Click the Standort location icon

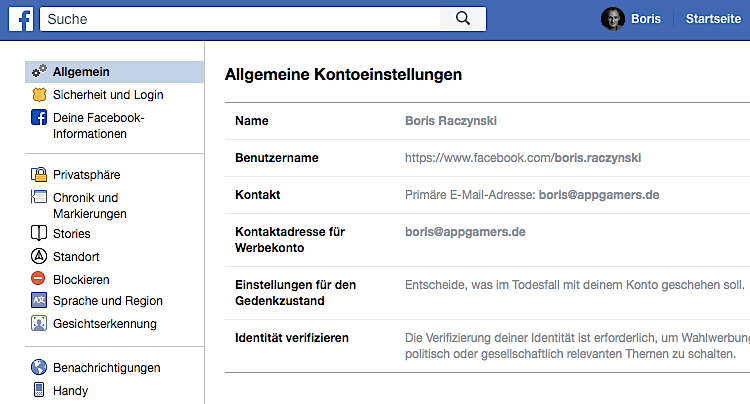pos(39,256)
